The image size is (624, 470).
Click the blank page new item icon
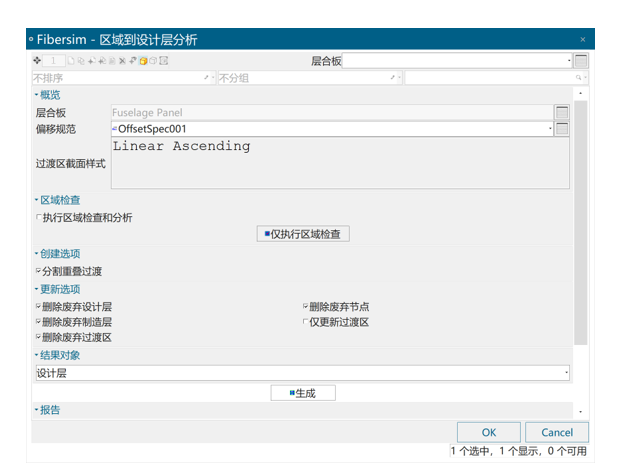tap(71, 60)
